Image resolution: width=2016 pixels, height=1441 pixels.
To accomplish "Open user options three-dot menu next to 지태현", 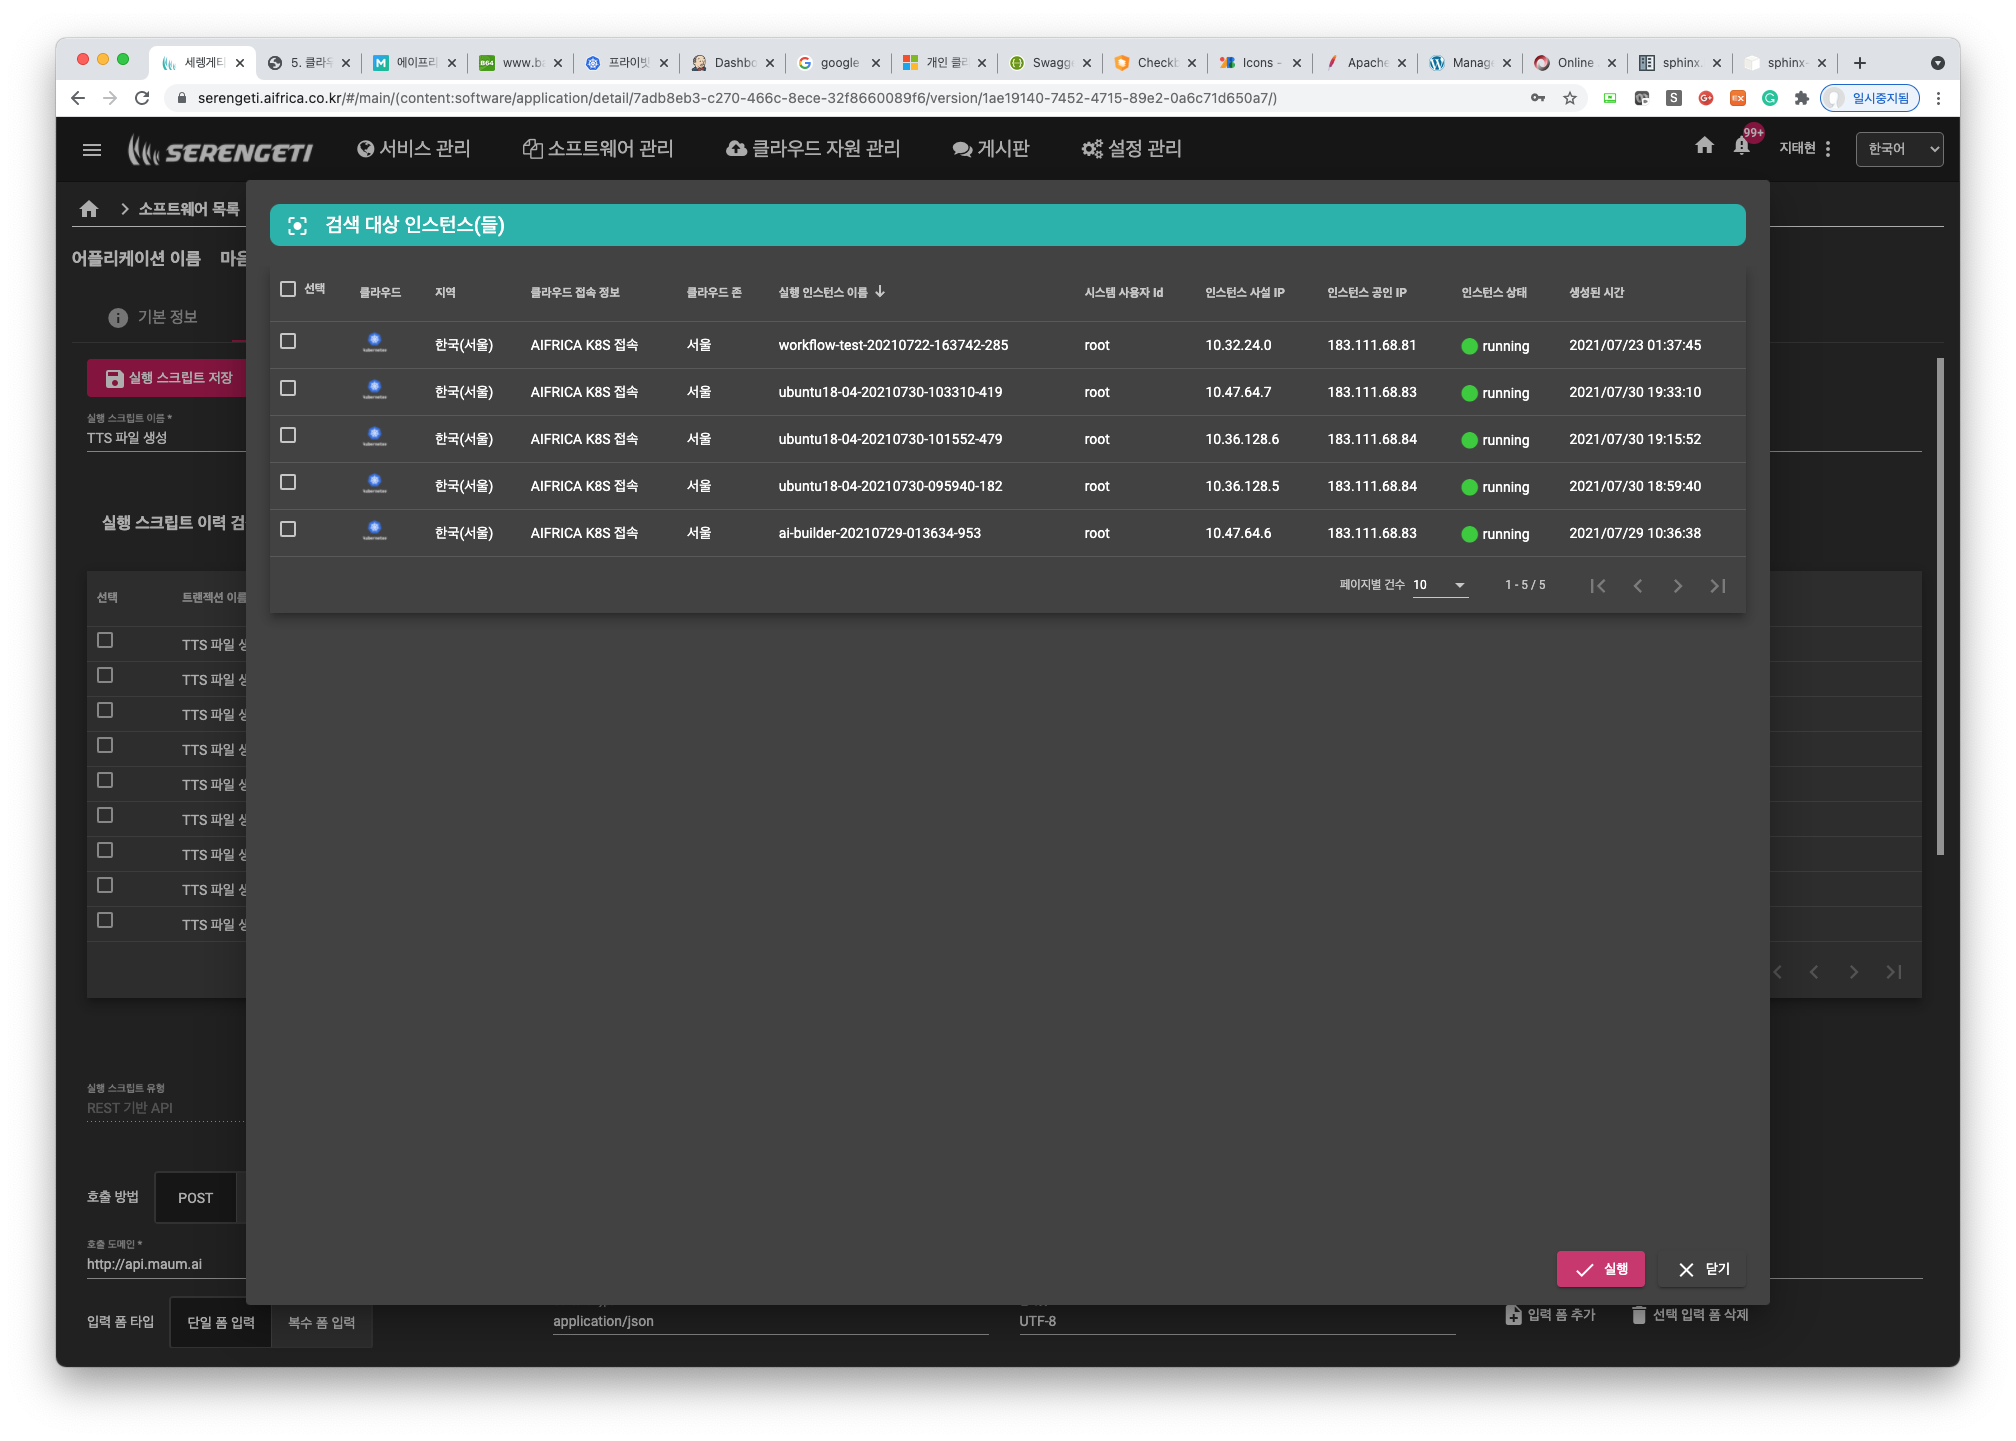I will (x=1828, y=149).
